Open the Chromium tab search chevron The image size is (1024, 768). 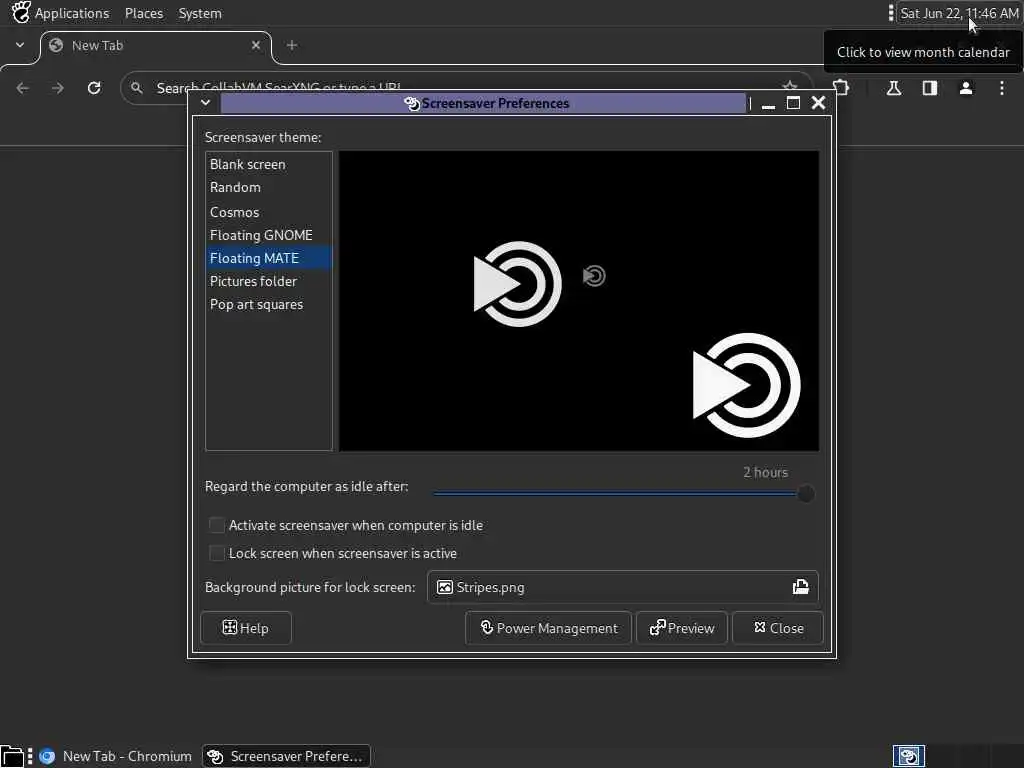pyautogui.click(x=20, y=45)
